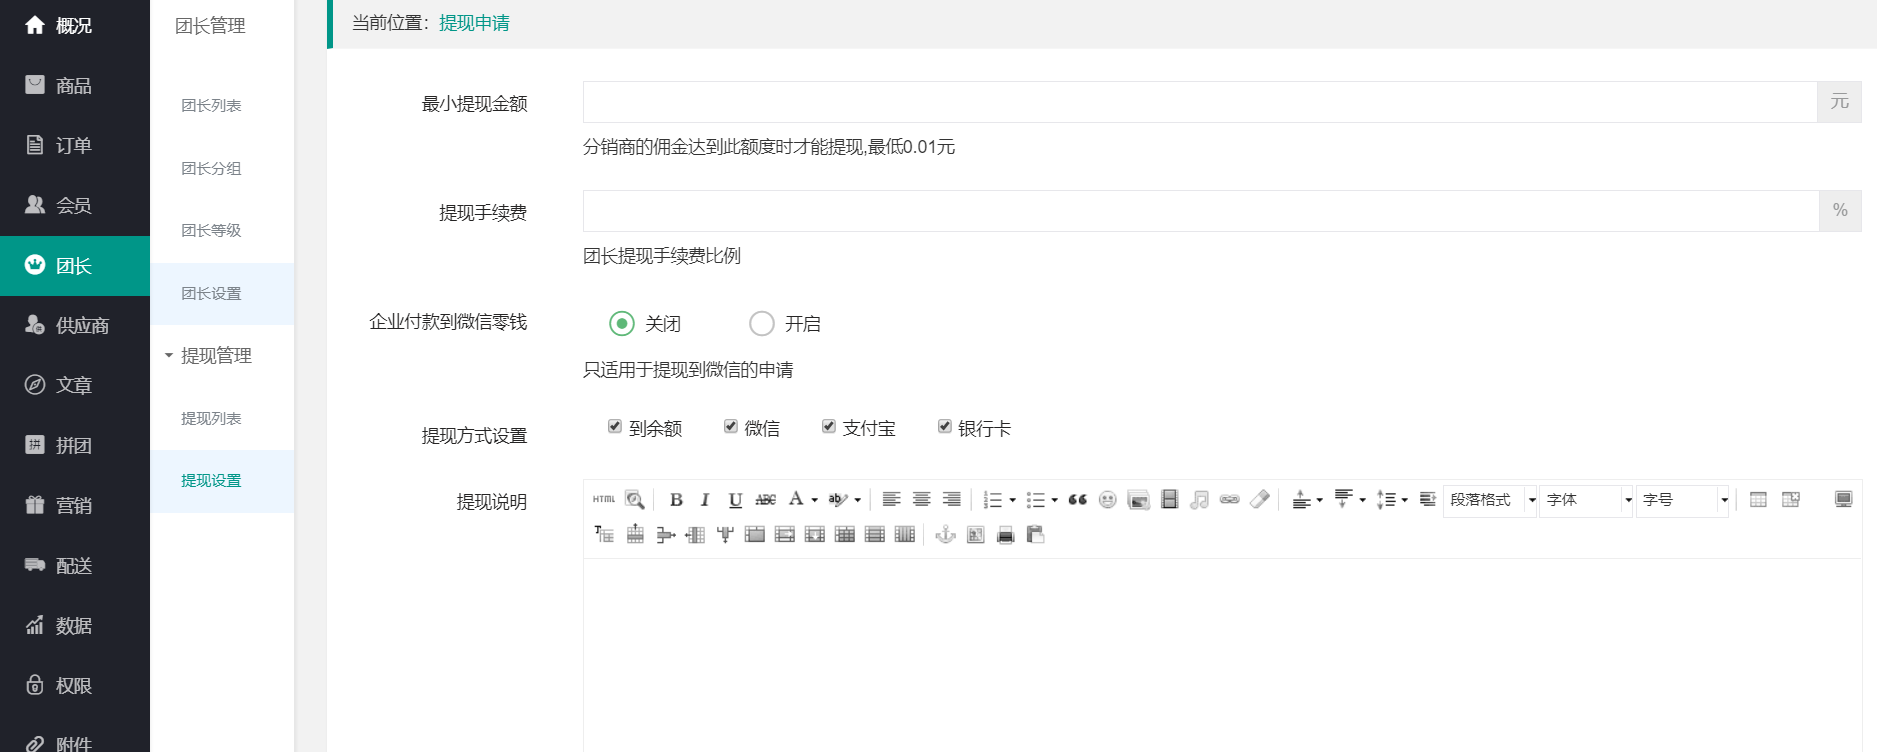Open the 商品 menu

point(75,85)
